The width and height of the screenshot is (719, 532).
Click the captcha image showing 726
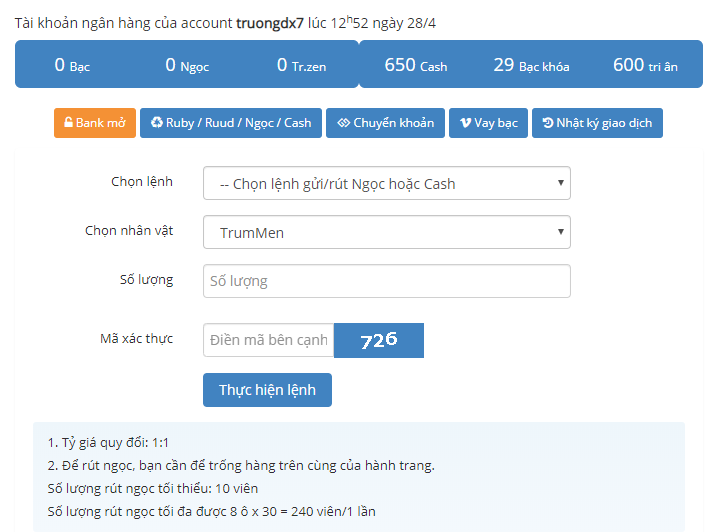click(x=379, y=340)
